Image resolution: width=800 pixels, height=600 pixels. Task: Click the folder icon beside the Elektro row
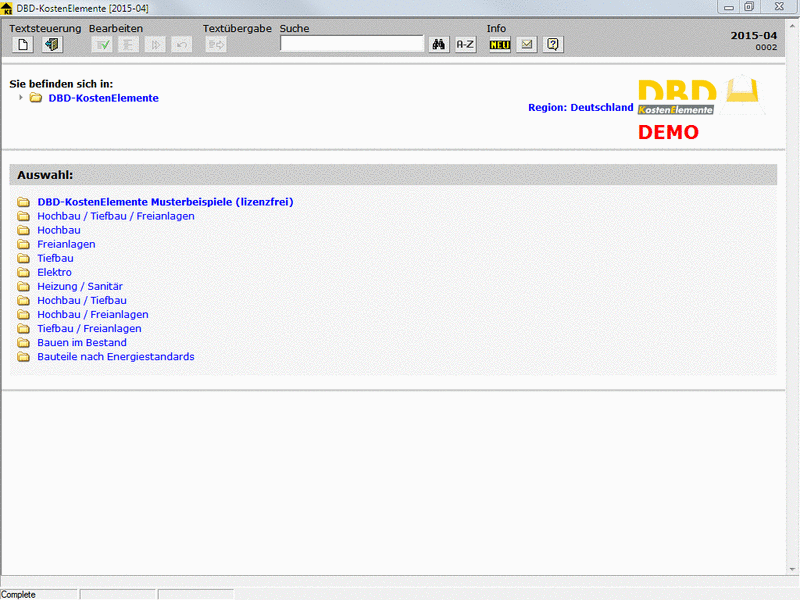[23, 272]
